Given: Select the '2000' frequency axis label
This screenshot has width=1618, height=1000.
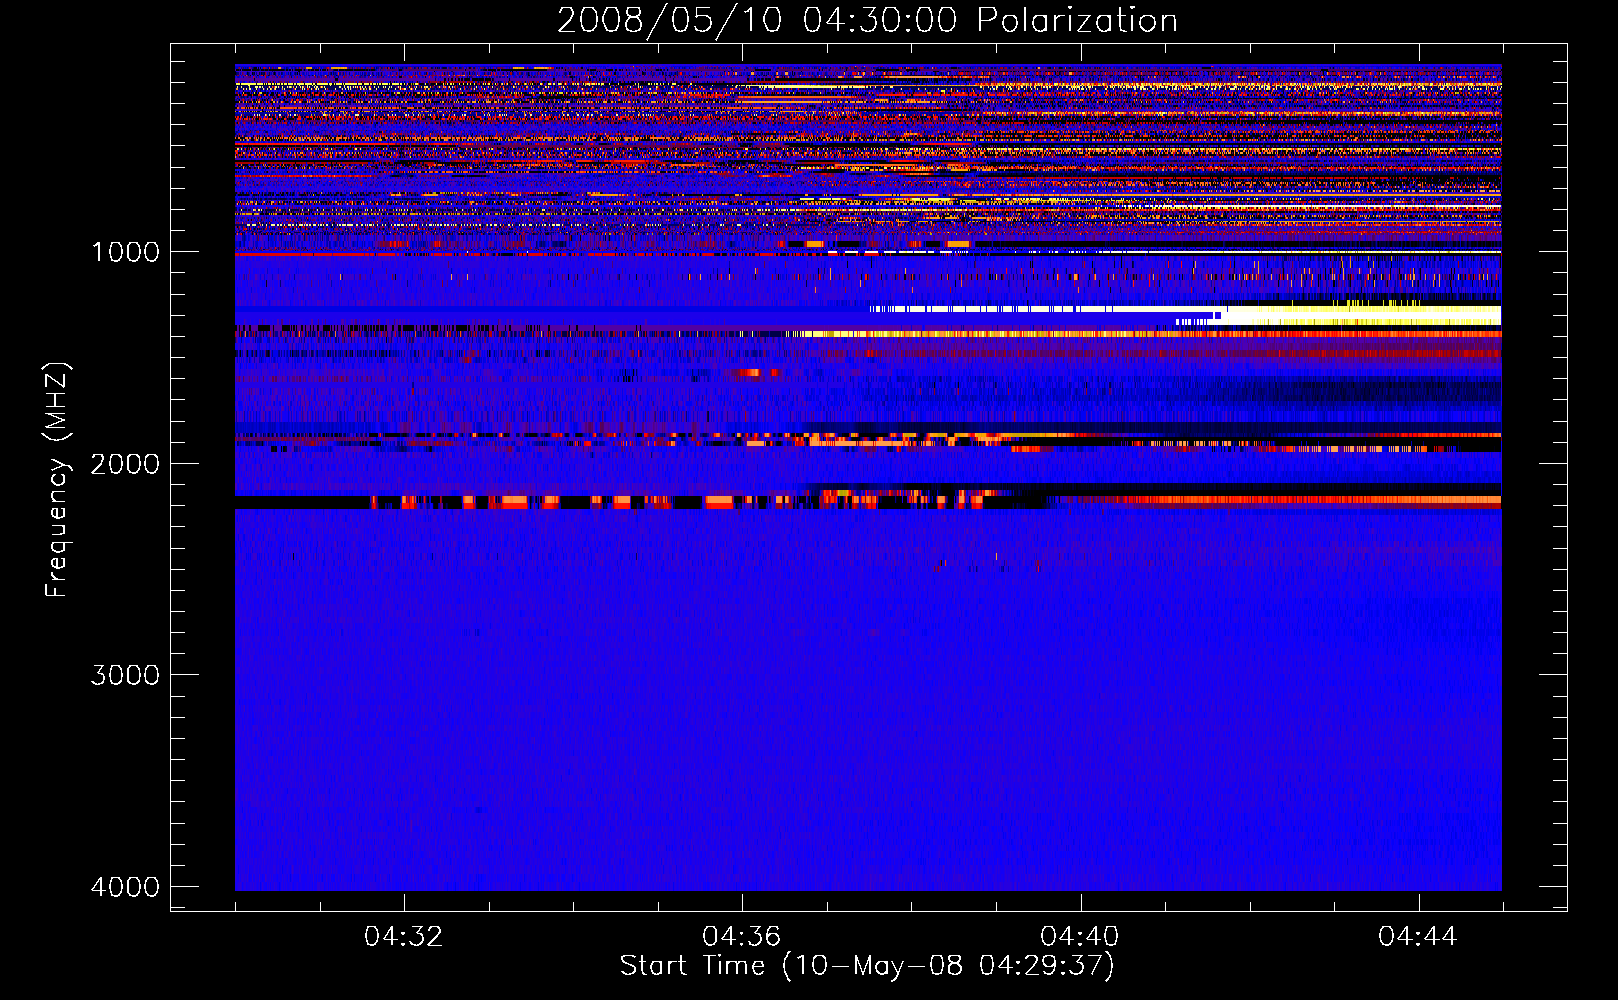Looking at the screenshot, I should tap(125, 464).
